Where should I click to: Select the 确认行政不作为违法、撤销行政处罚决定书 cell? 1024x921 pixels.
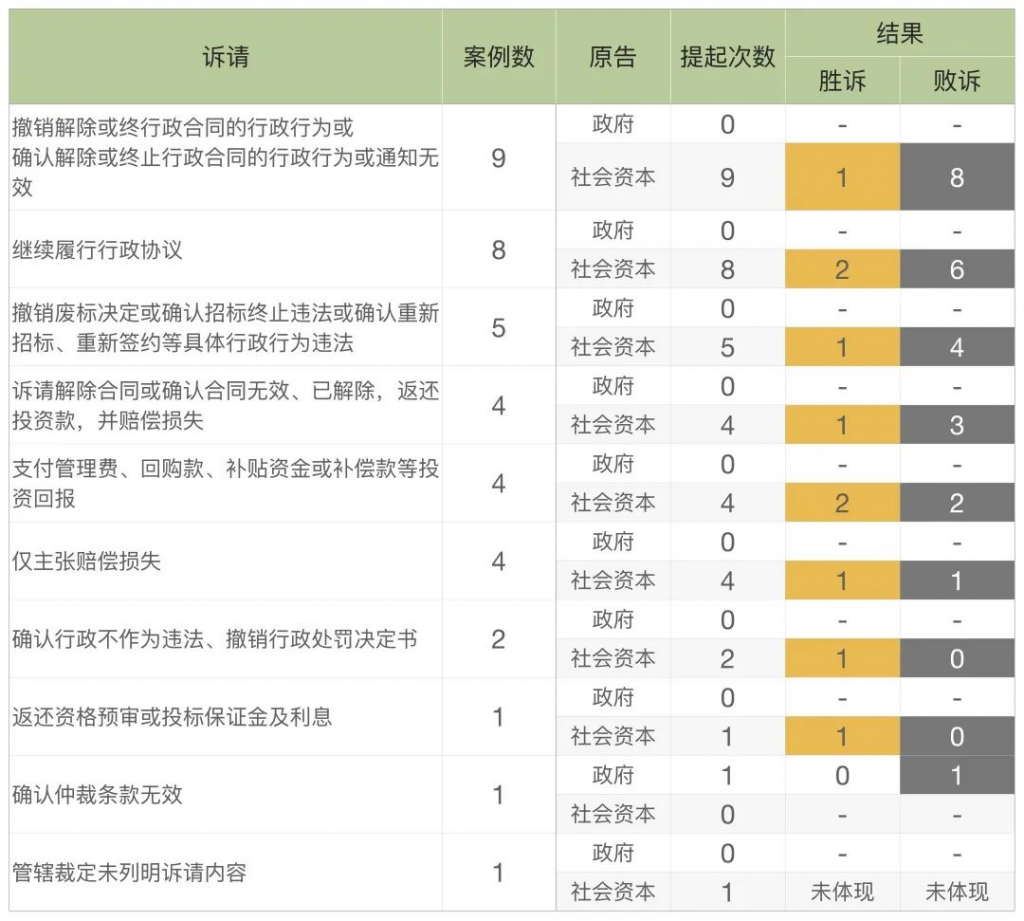(x=214, y=639)
